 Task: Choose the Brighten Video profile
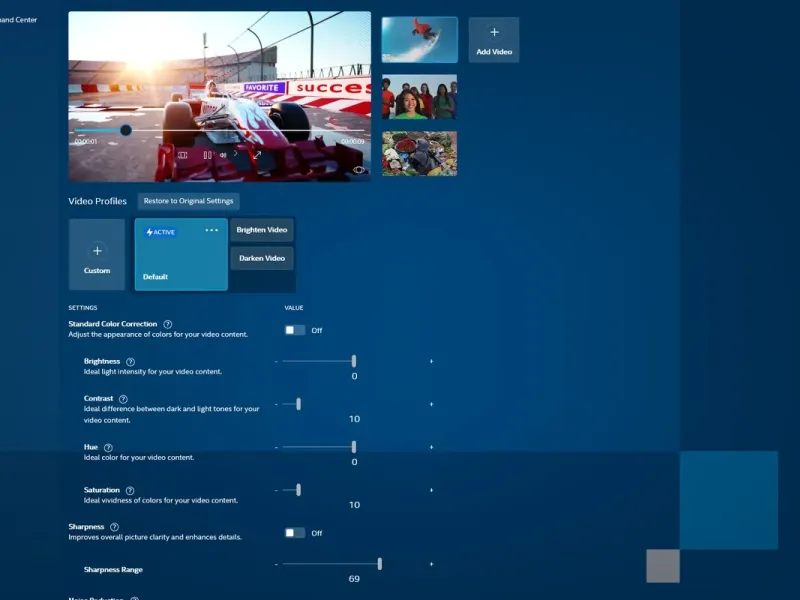click(262, 230)
